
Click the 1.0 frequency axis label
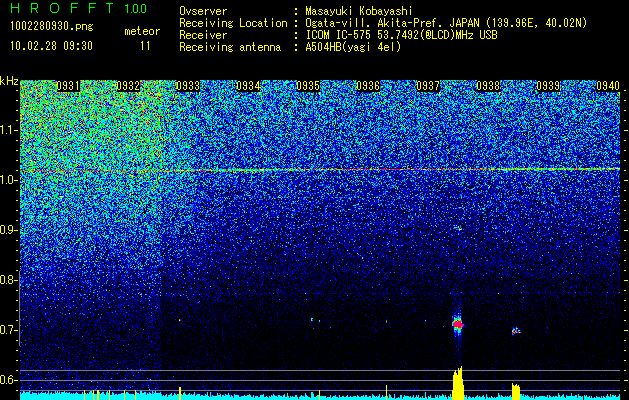tap(8, 181)
